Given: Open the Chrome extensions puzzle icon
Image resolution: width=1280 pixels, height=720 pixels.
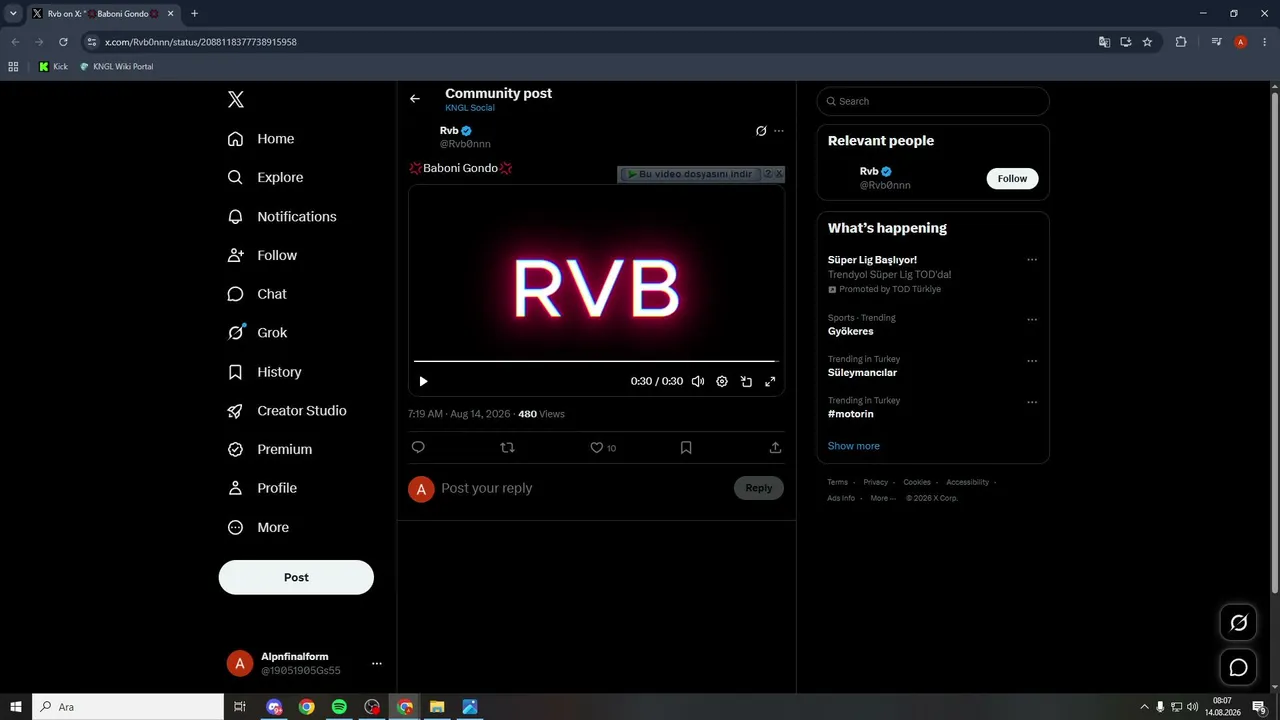Looking at the screenshot, I should (1181, 42).
